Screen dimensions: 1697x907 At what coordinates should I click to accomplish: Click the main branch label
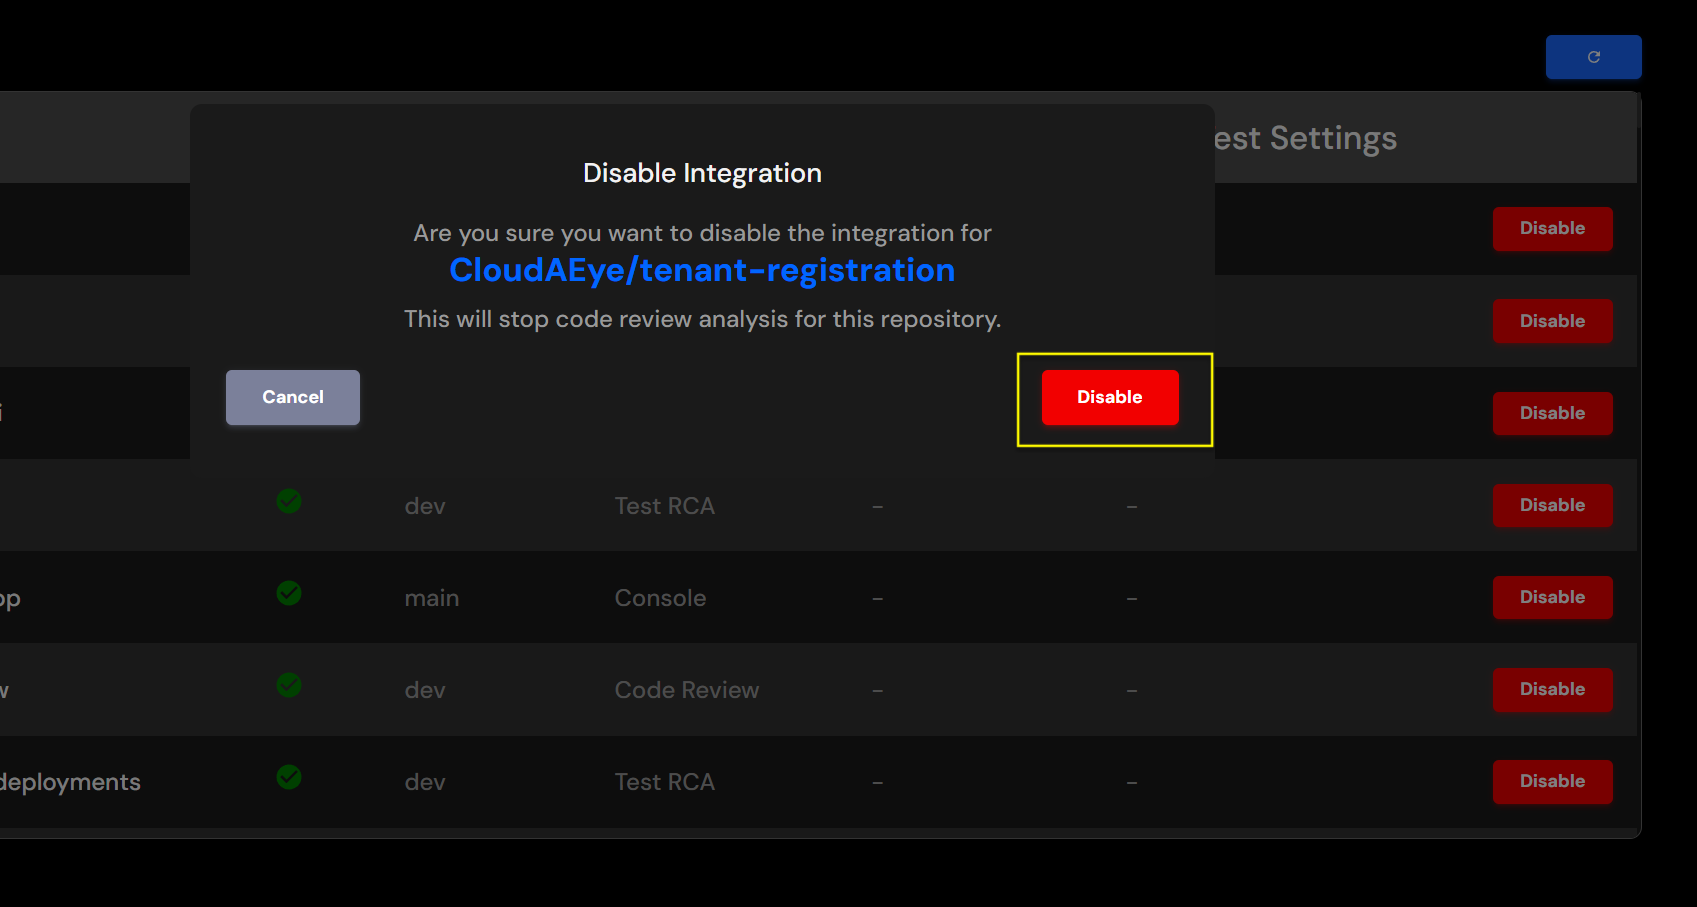pos(431,597)
